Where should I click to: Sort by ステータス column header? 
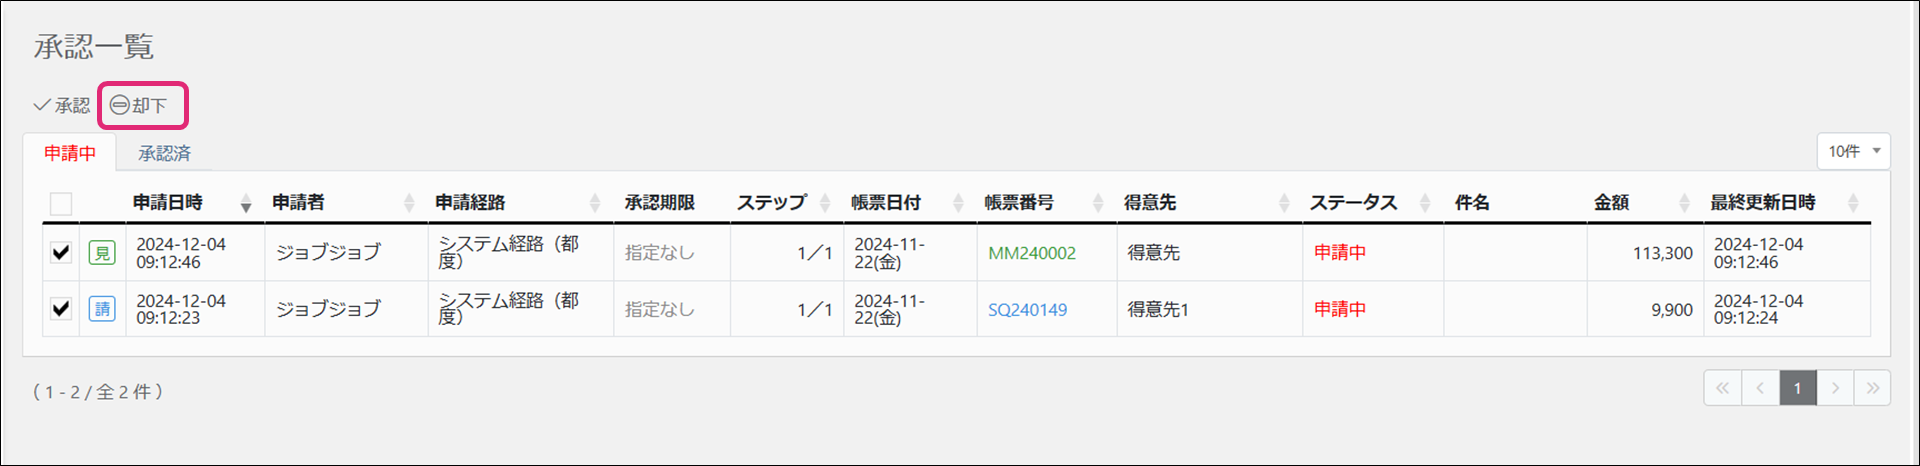[x=1353, y=203]
